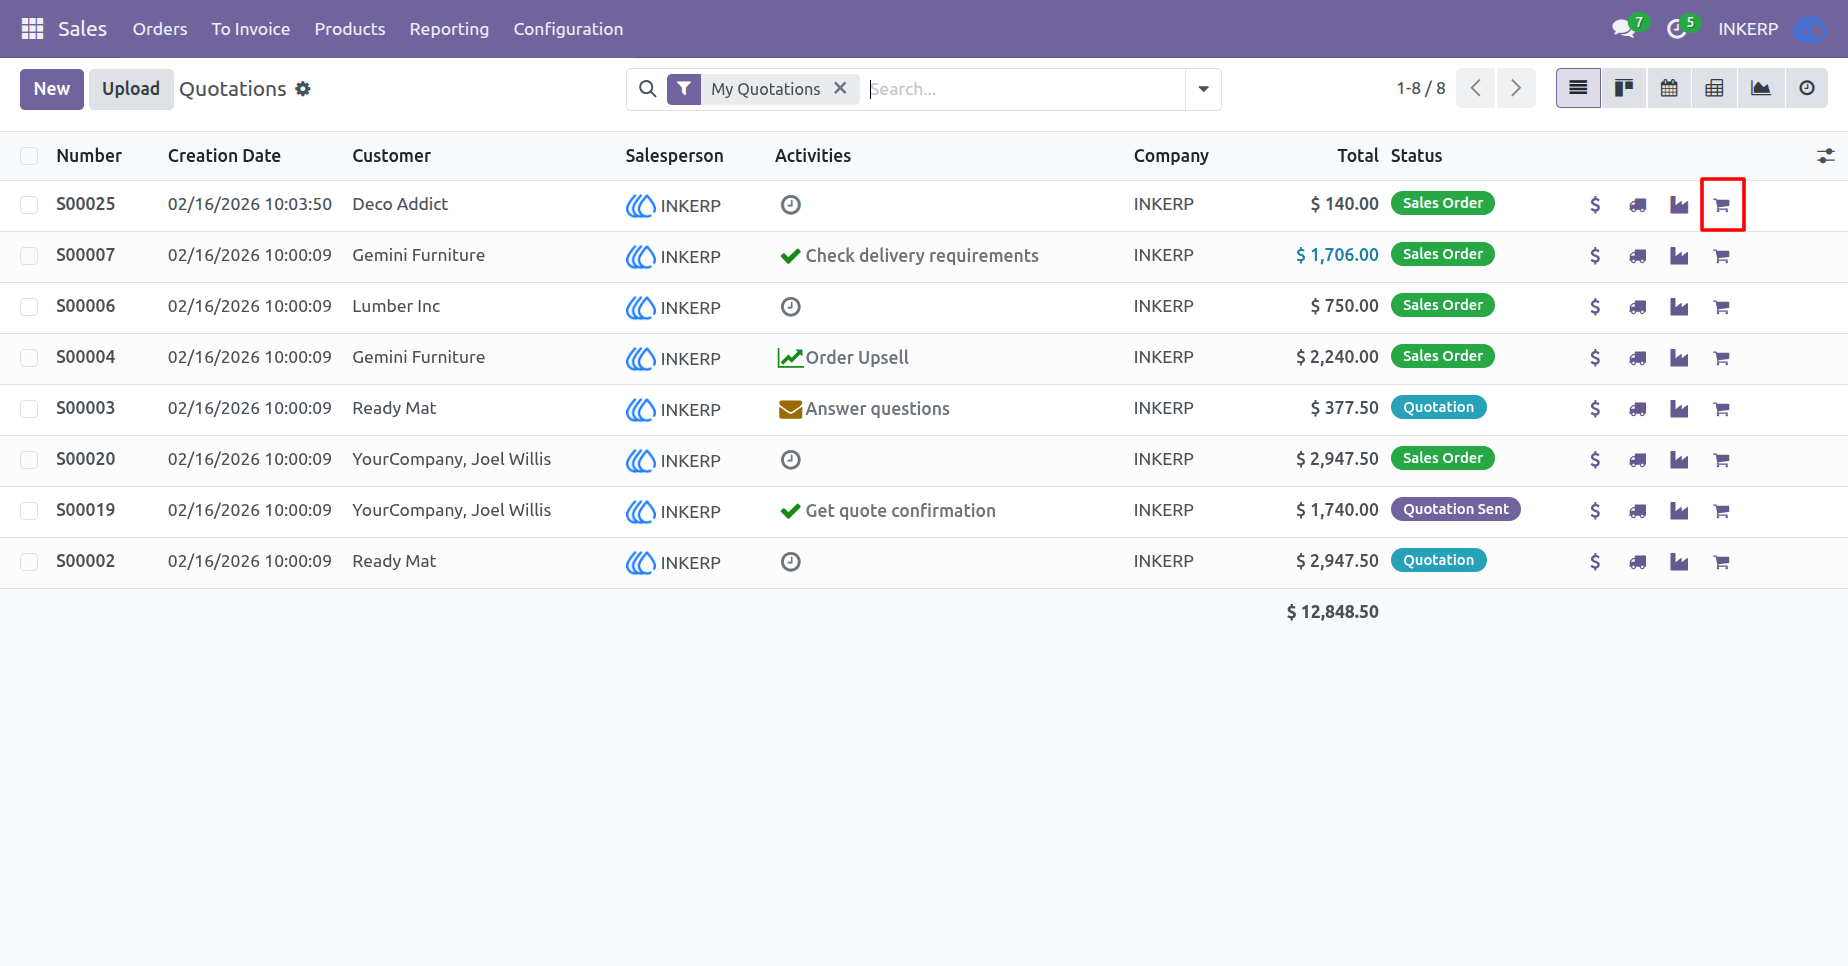This screenshot has height=966, width=1848.
Task: Click the search magnifier icon
Action: pos(647,89)
